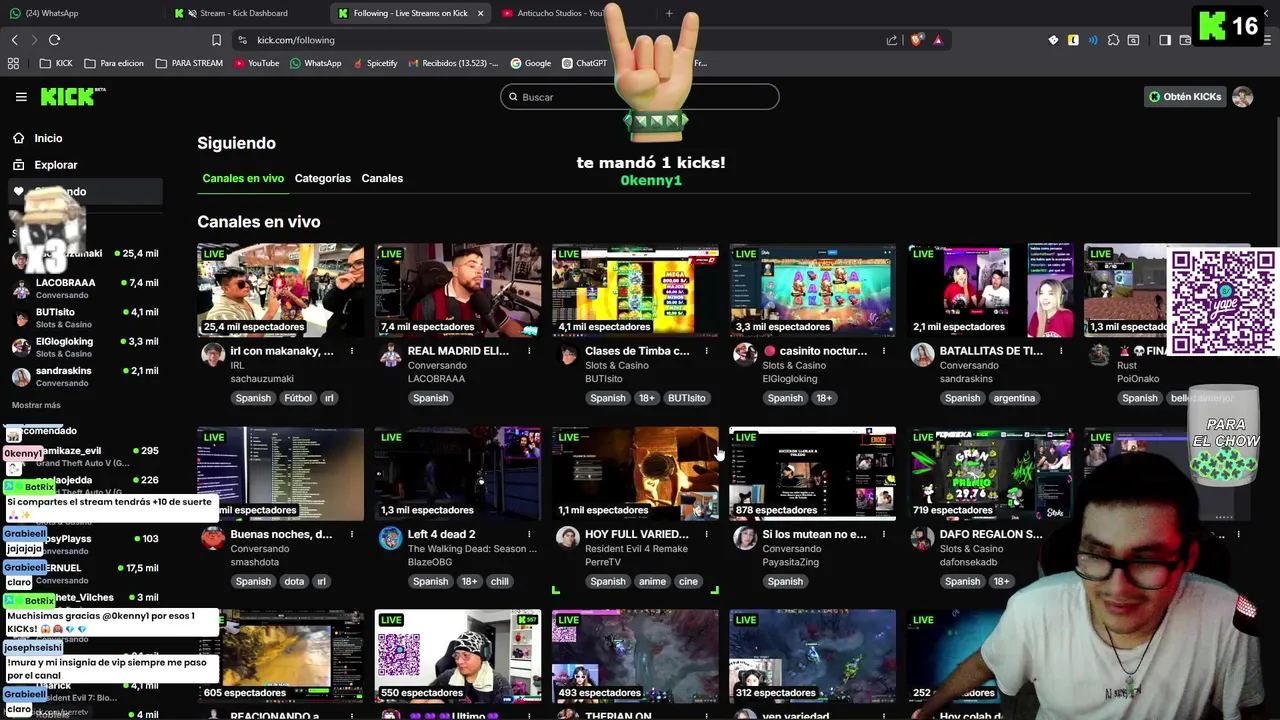1280x720 pixels.
Task: Open sandraskins in sidebar following list
Action: (x=85, y=376)
